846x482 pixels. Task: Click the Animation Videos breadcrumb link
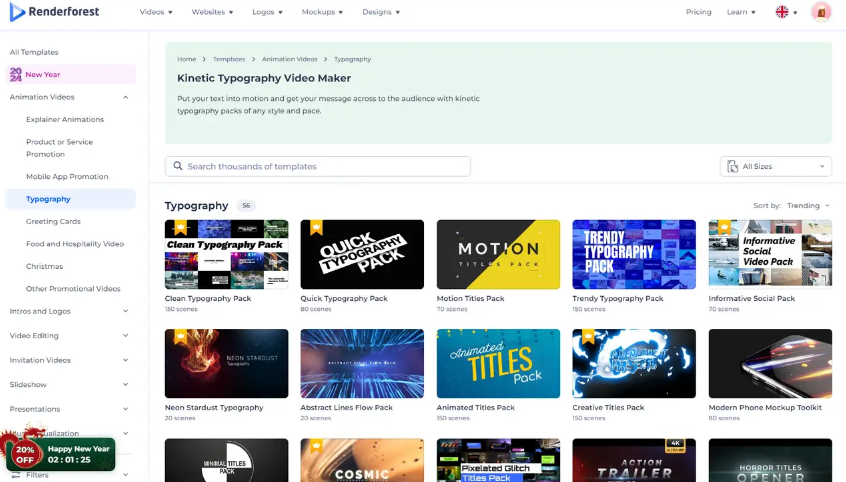pos(290,59)
